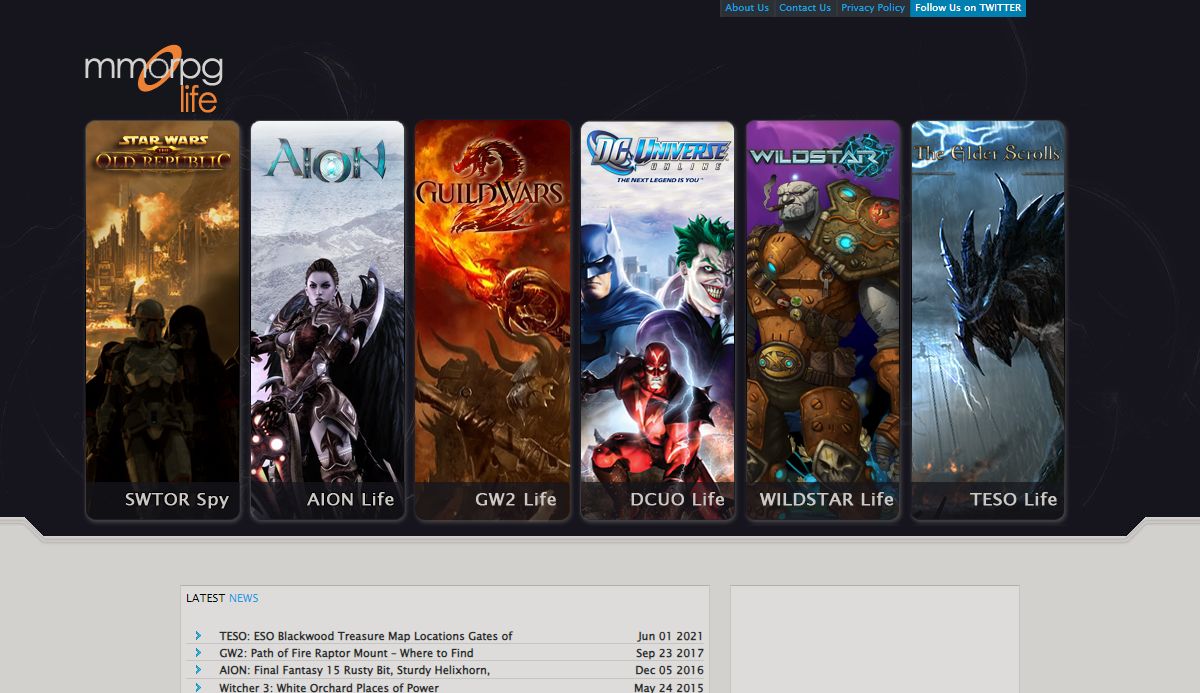Click arrow bullet beside AION Final Fantasy news

pos(198,670)
